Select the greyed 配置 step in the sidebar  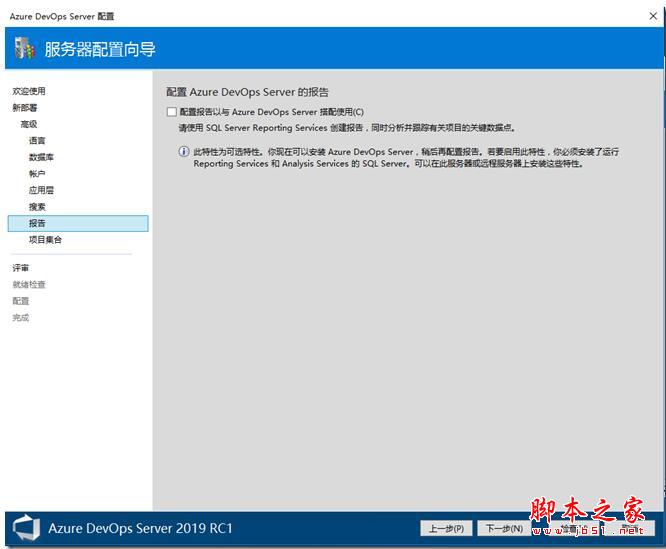20,301
